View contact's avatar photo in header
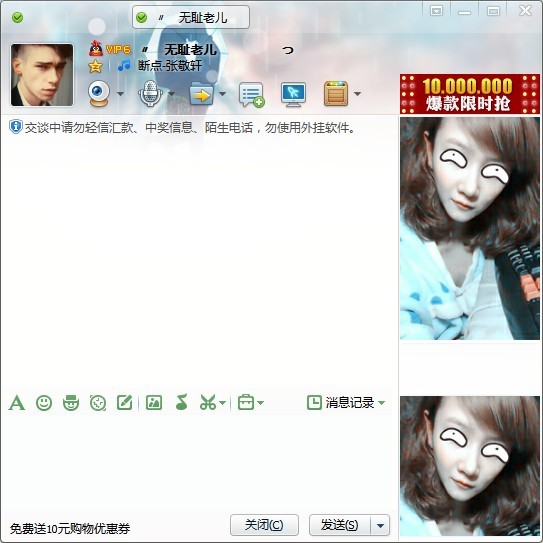Screen dimensions: 543x543 42,75
